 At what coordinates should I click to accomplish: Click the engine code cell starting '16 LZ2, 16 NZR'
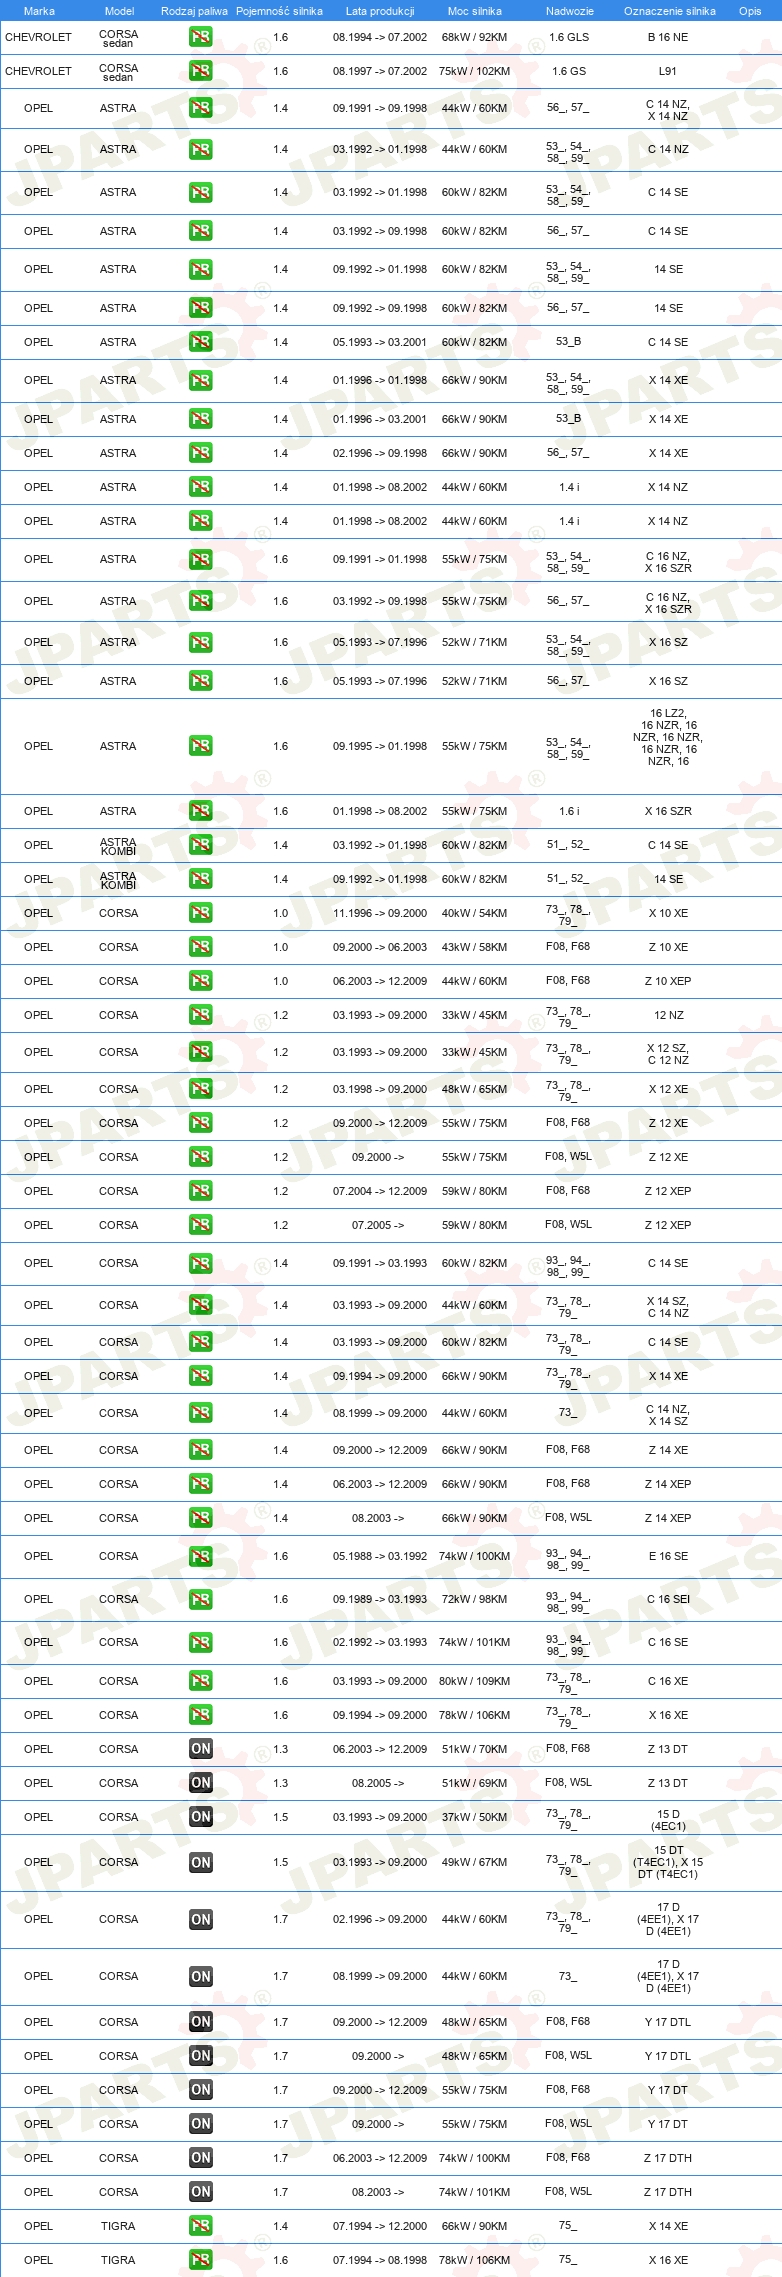[668, 738]
